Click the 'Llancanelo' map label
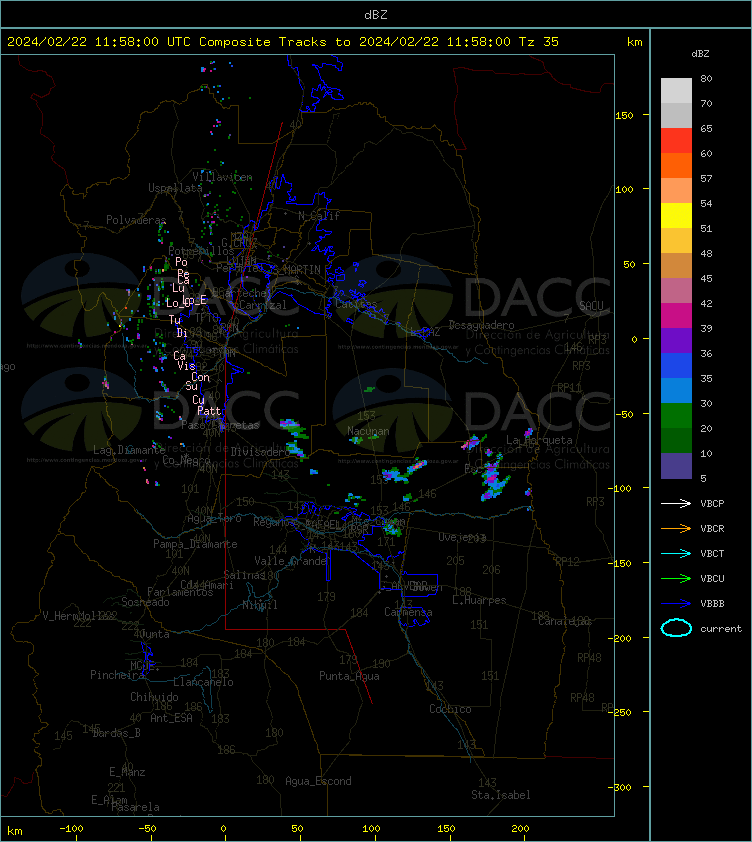The image size is (752, 842). [x=203, y=682]
